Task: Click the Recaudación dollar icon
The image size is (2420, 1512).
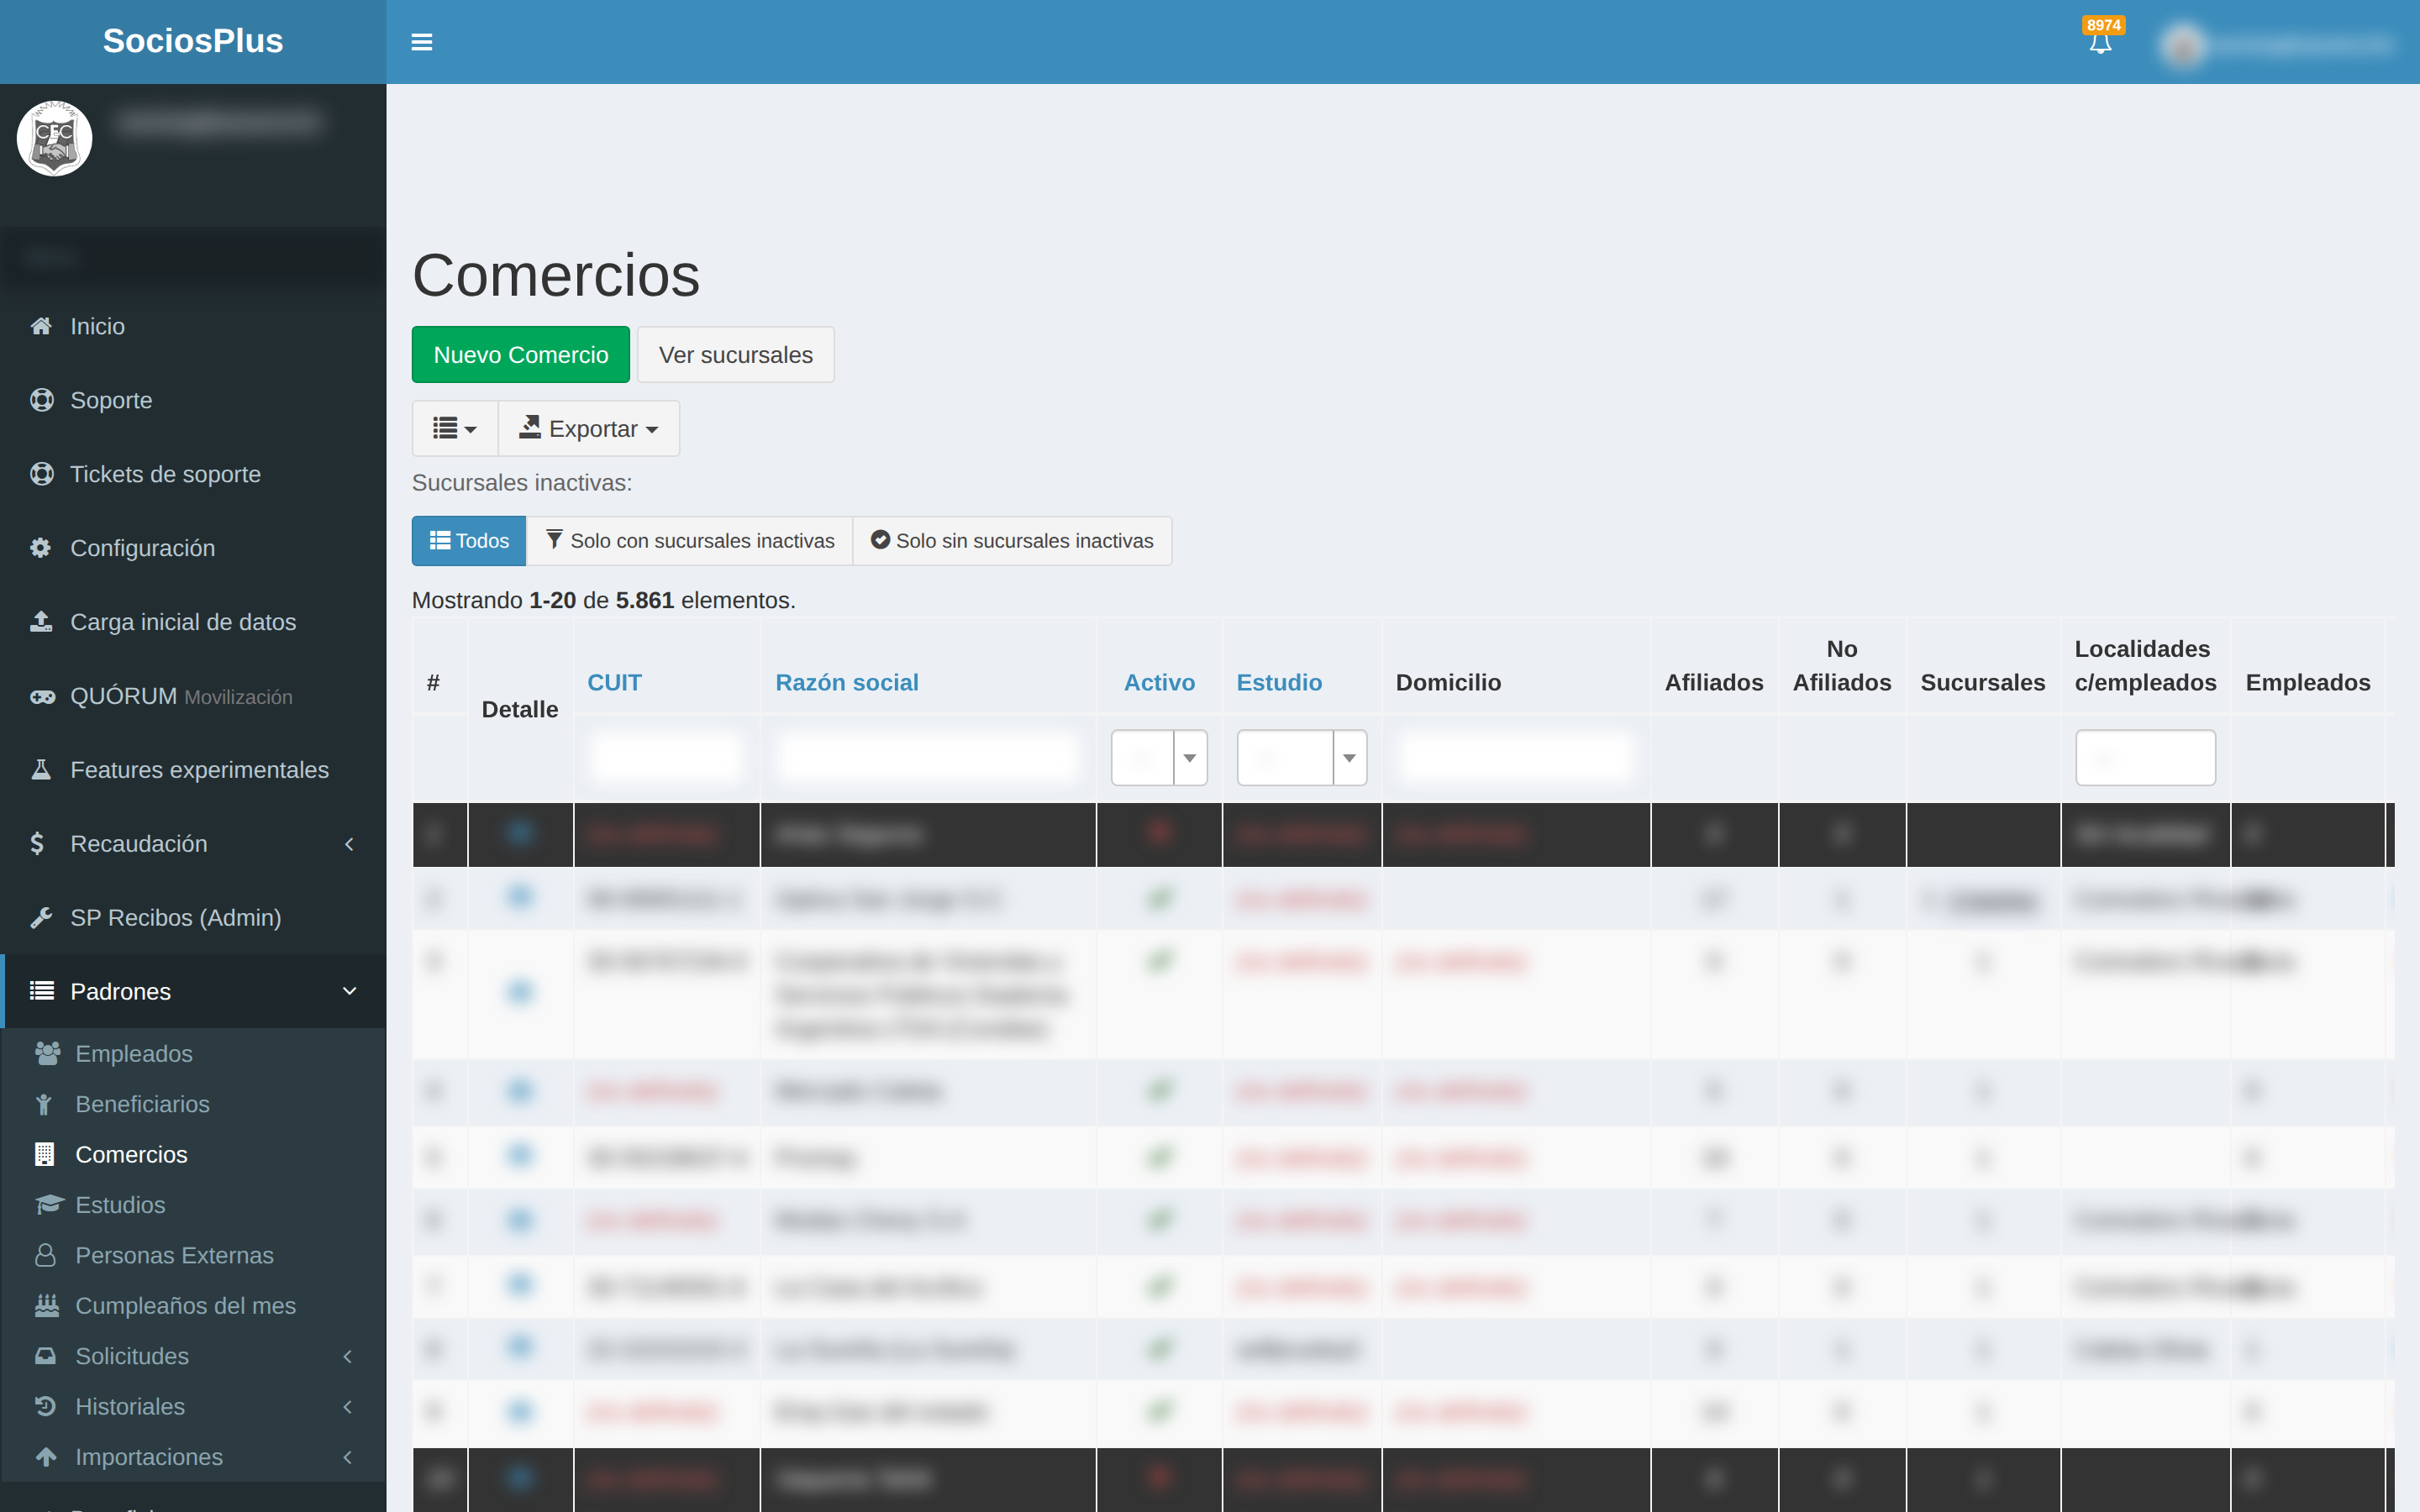Action: [x=37, y=844]
